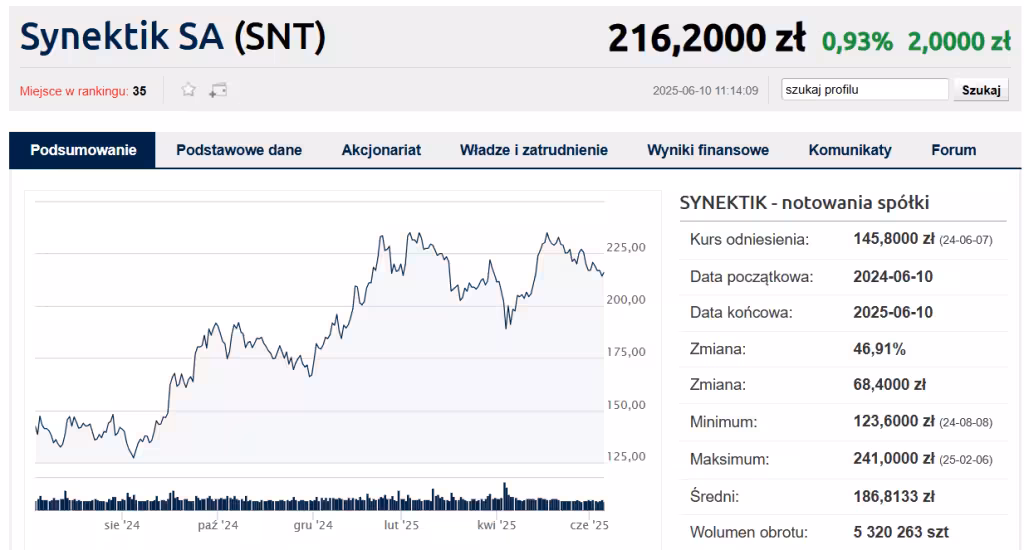
Task: Click the price chart line area
Action: pyautogui.click(x=320, y=333)
